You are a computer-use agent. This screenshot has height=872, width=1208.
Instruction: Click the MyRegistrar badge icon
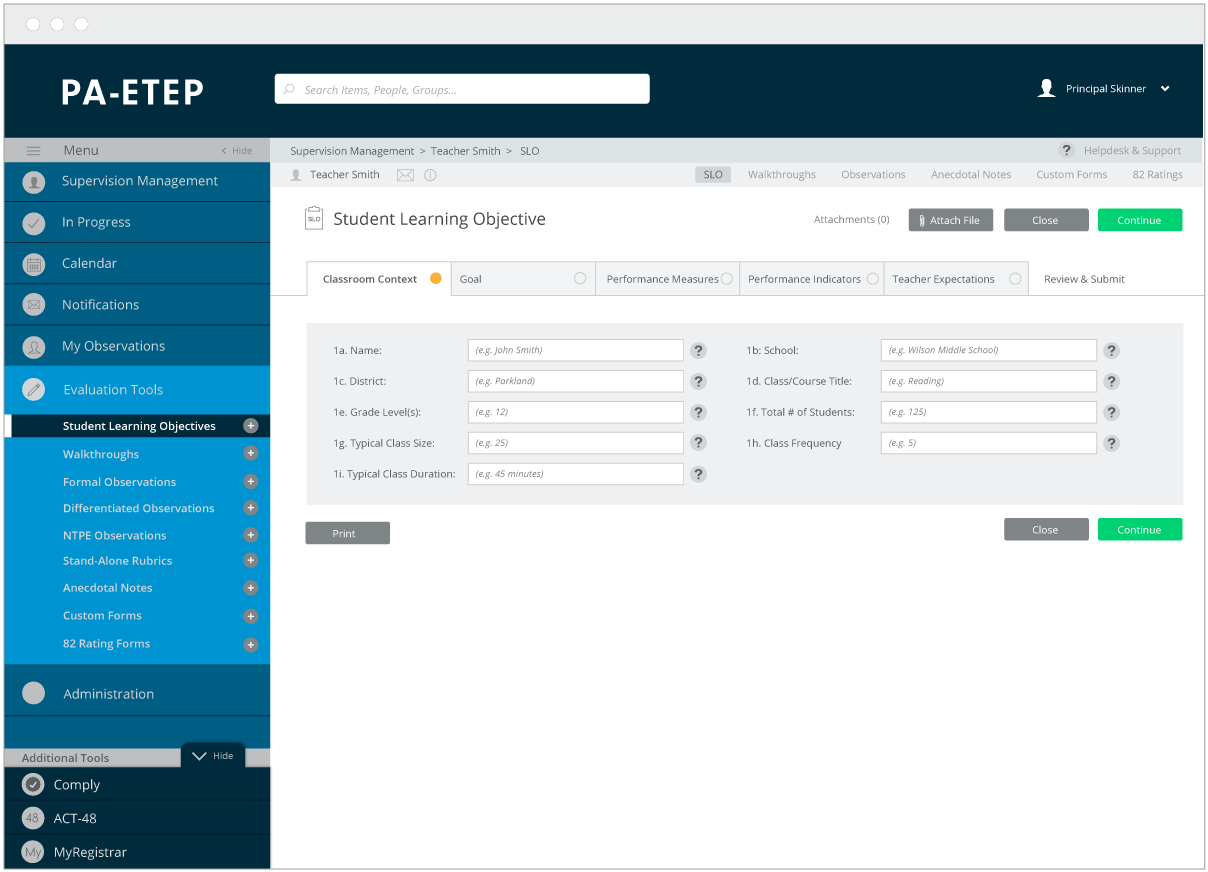[33, 852]
